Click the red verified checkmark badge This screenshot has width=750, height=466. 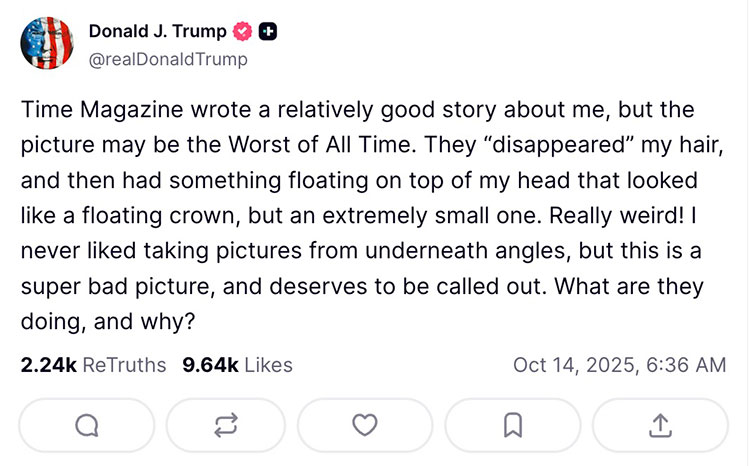coord(242,32)
